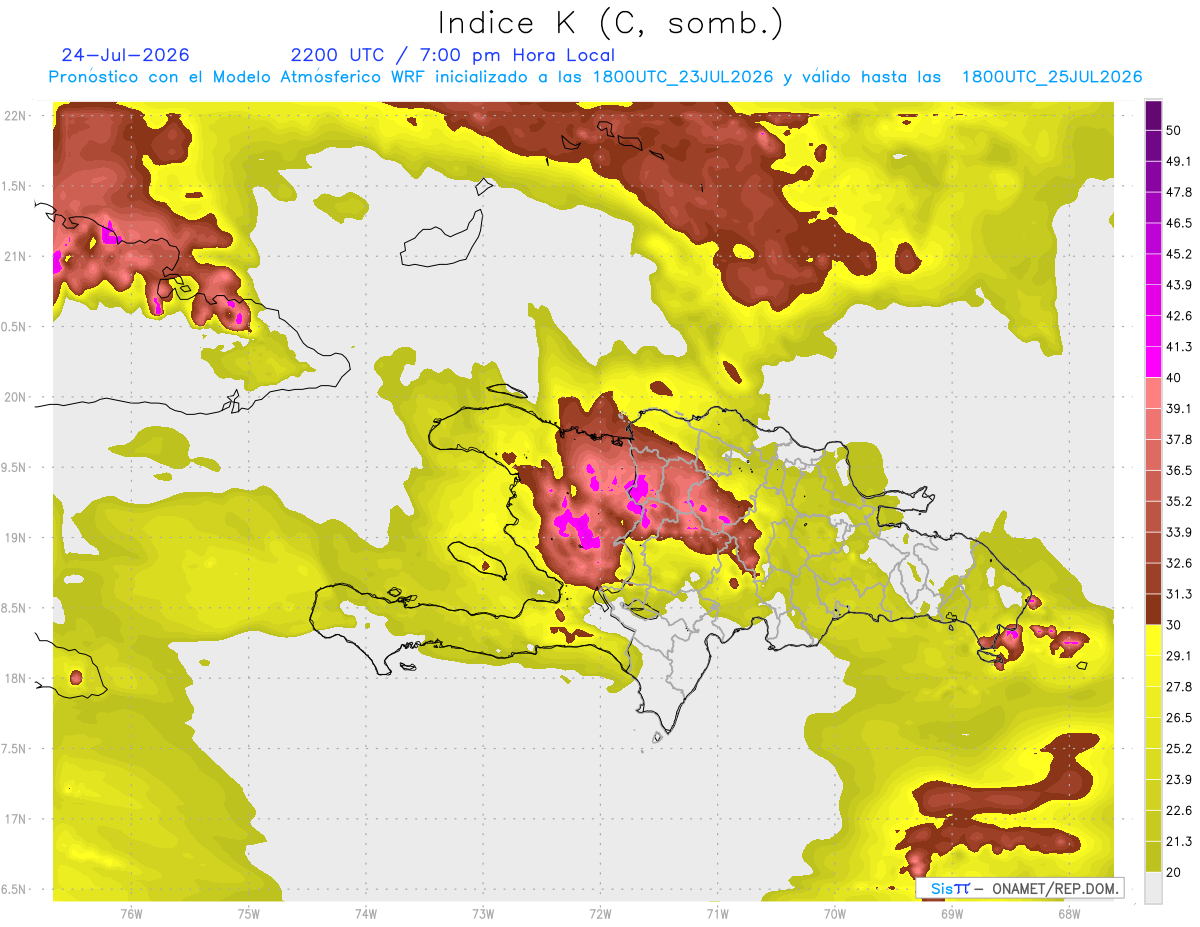Click the "68W" longitude label
This screenshot has width=1200, height=927.
coord(1069,914)
